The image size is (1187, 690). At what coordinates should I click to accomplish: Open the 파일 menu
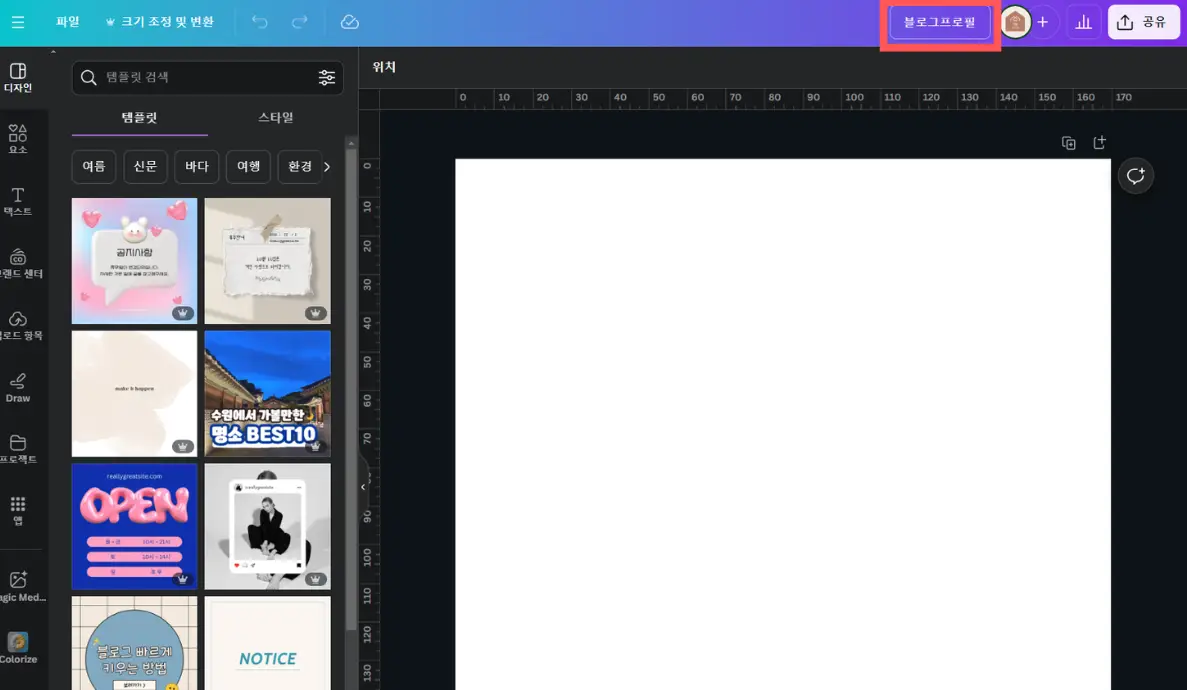(x=67, y=22)
